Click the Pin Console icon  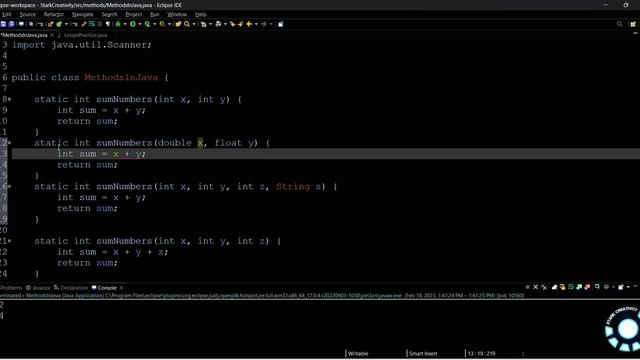click(597, 287)
